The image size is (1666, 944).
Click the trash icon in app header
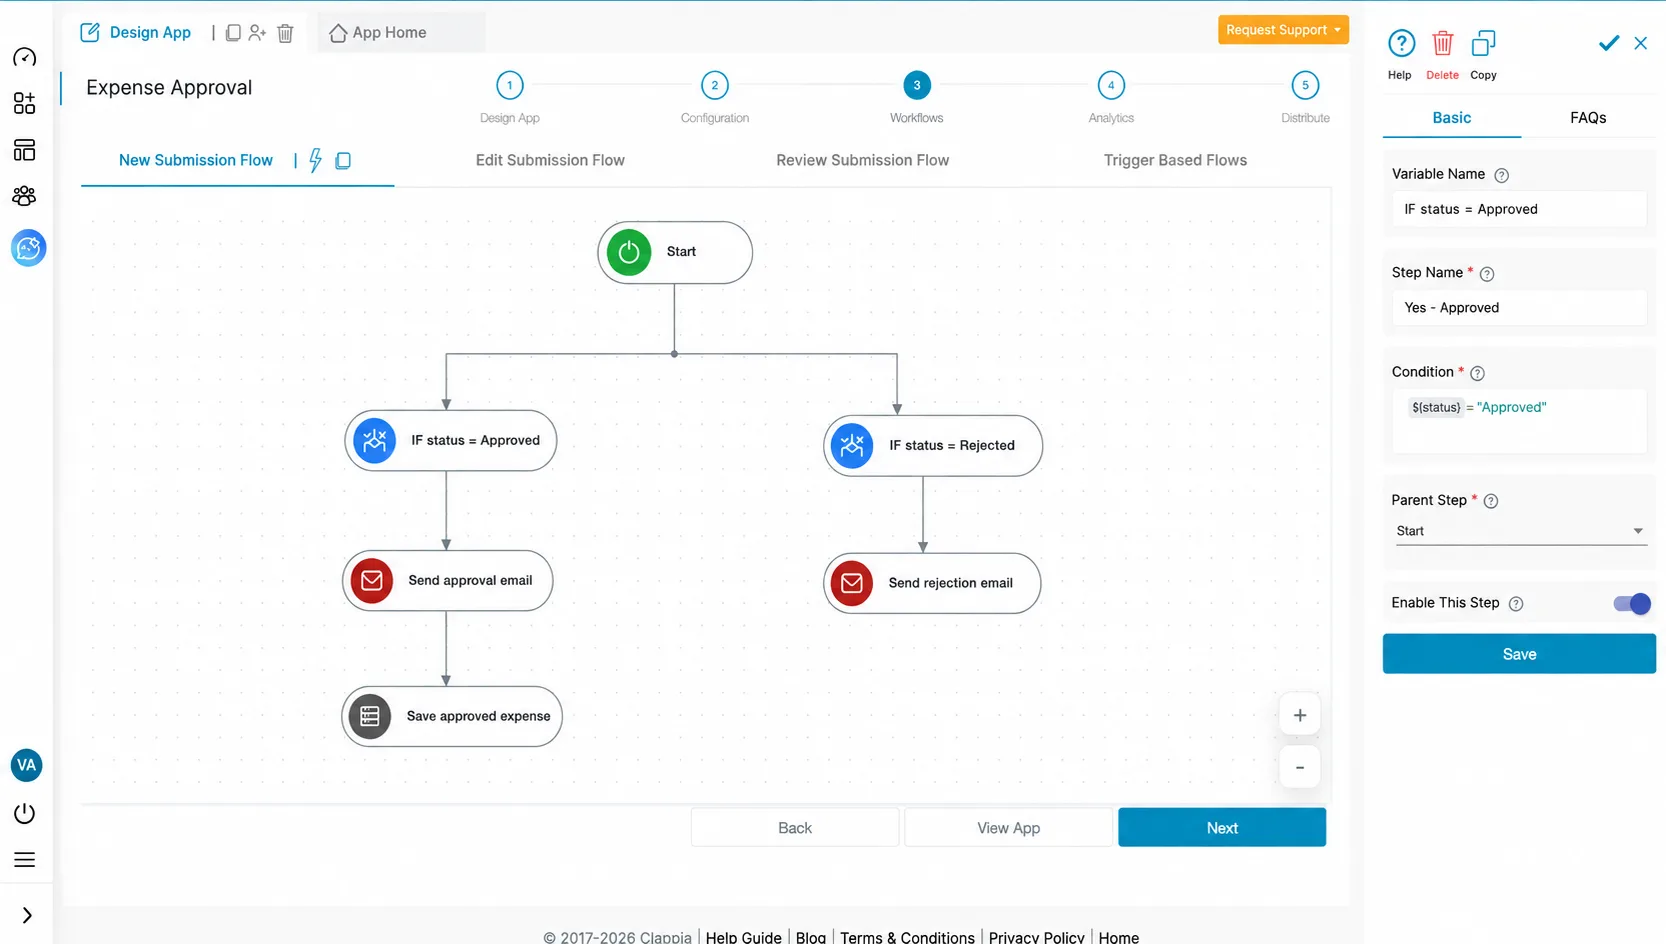tap(285, 33)
